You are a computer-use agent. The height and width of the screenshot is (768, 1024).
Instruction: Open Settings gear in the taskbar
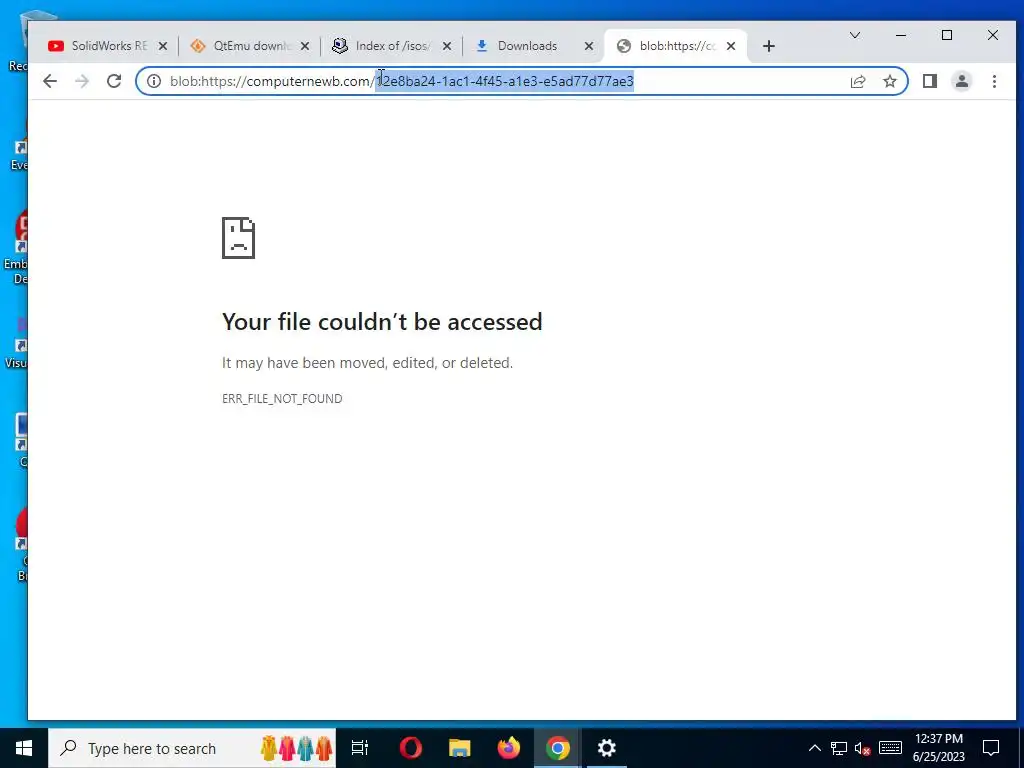pyautogui.click(x=607, y=748)
